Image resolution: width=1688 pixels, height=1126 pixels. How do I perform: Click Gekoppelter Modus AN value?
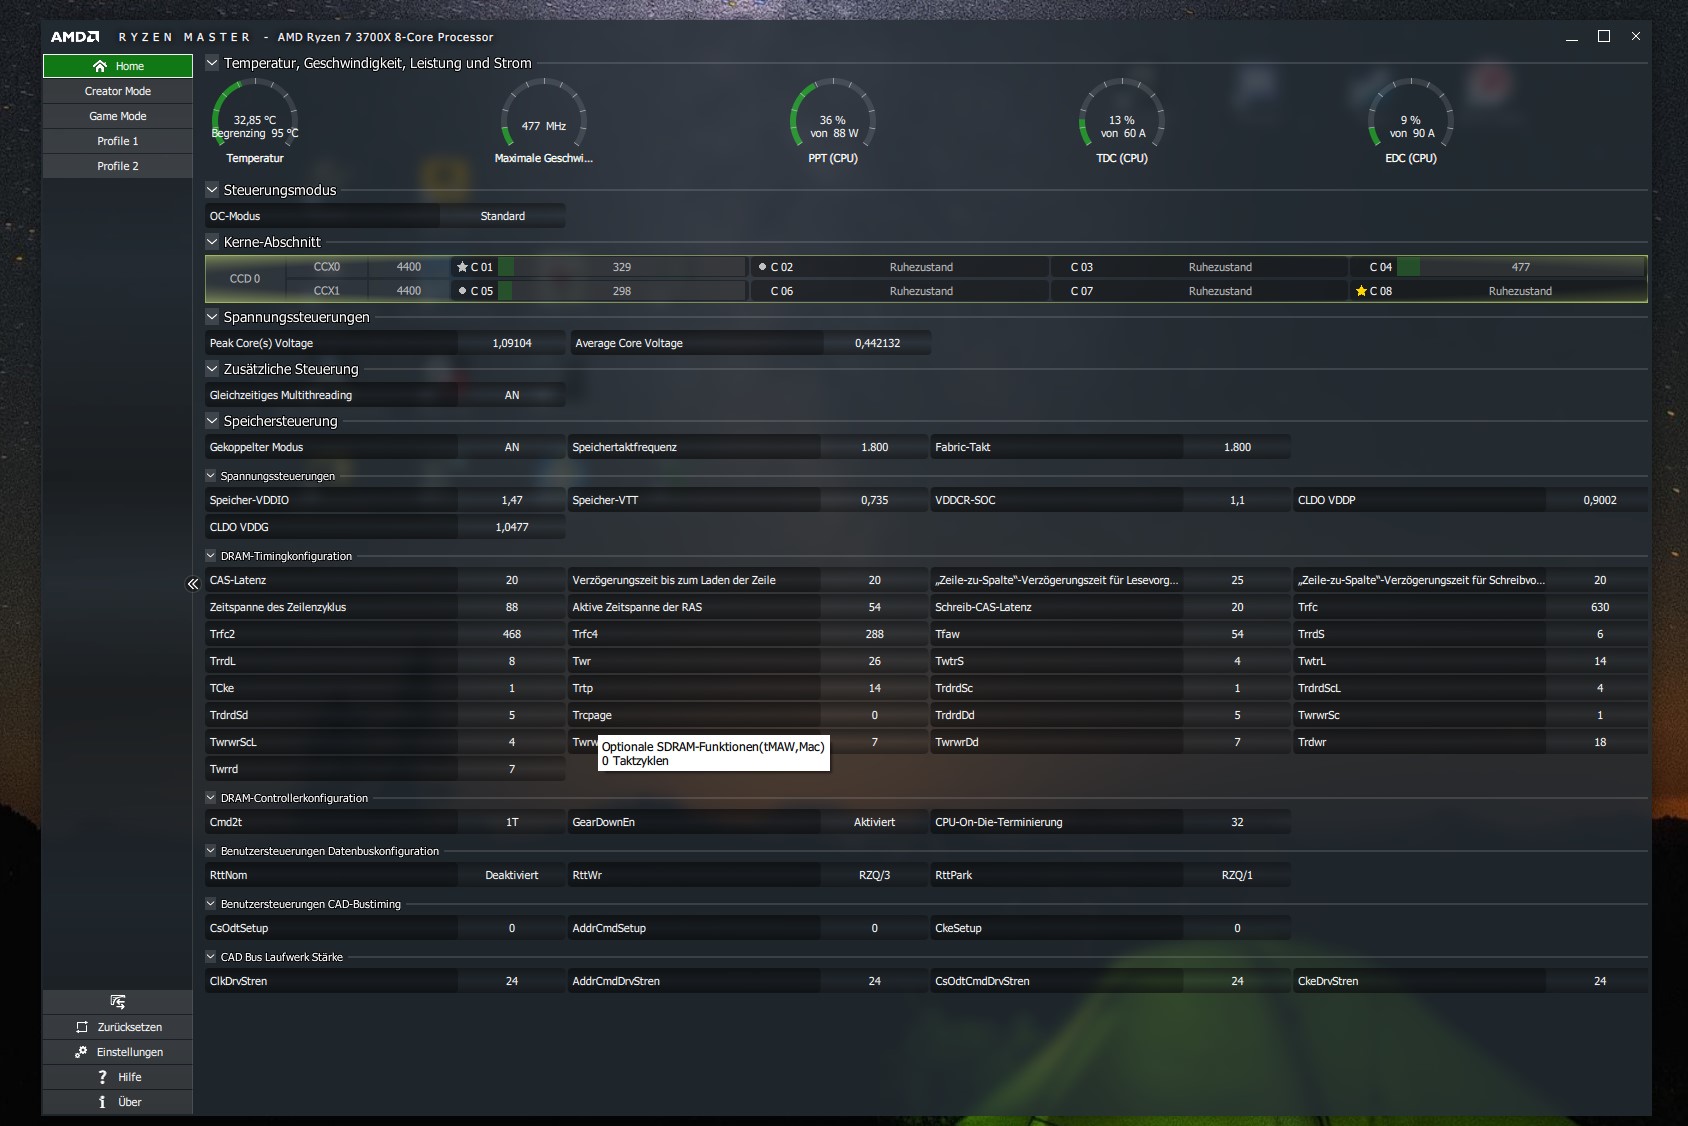click(512, 447)
